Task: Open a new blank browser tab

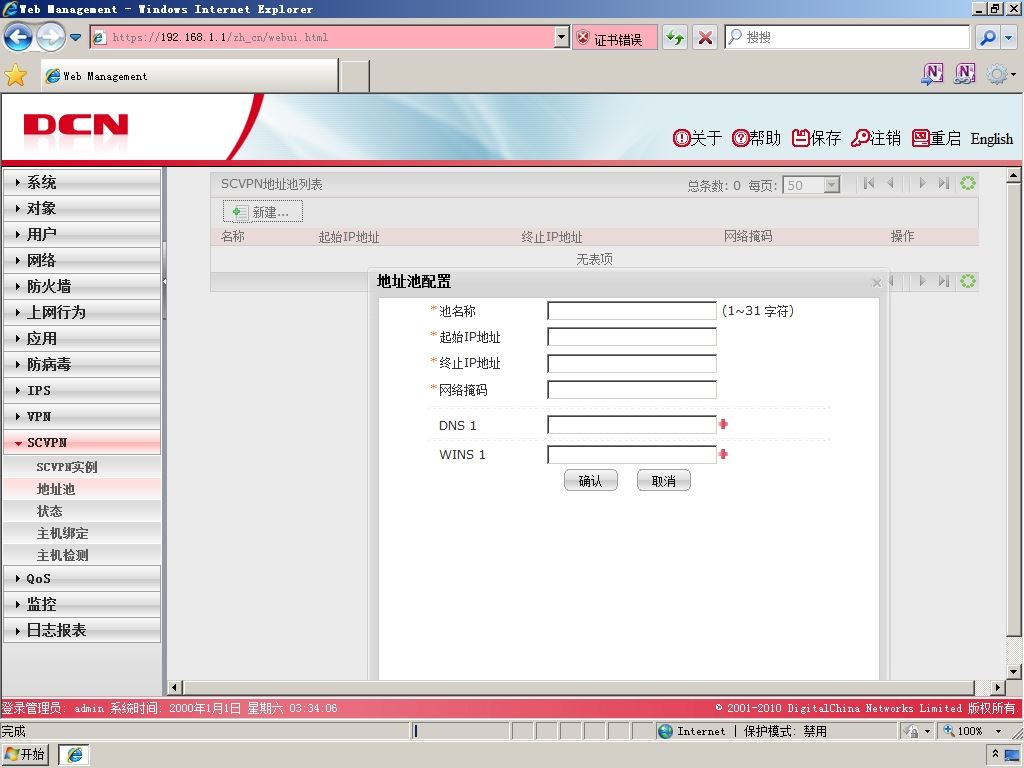Action: [x=355, y=76]
